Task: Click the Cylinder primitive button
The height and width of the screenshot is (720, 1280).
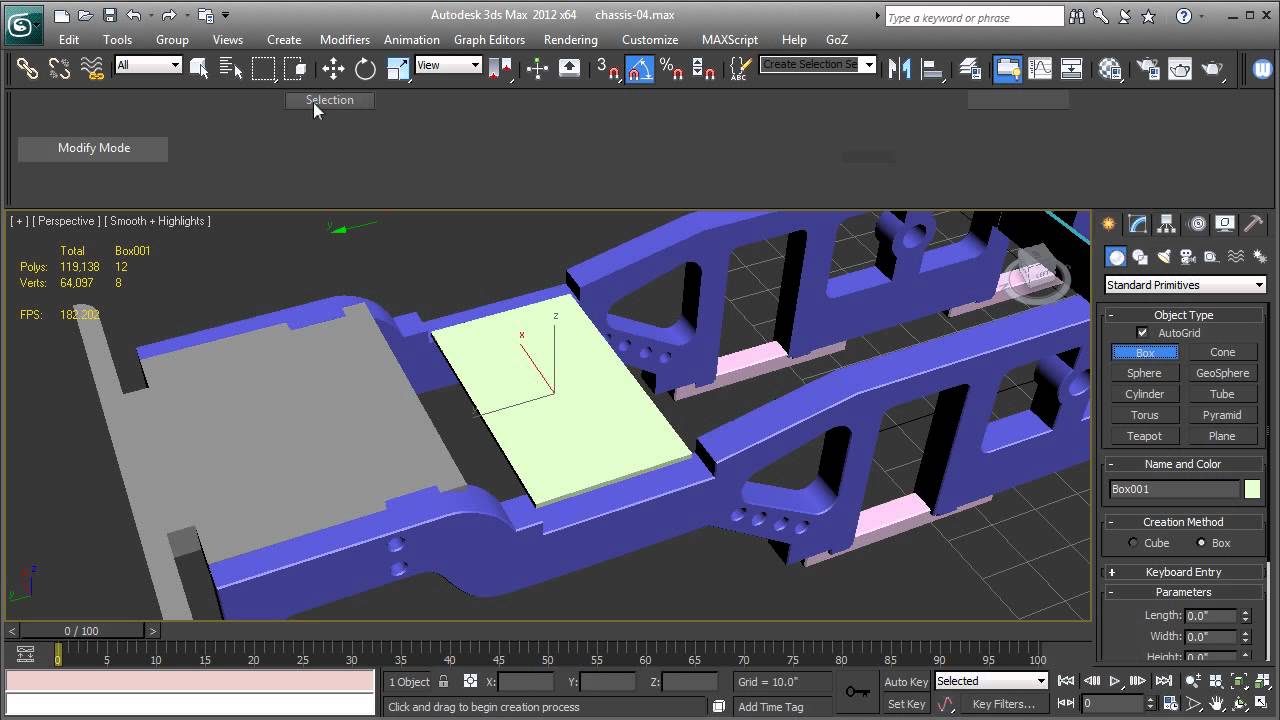Action: point(1145,394)
